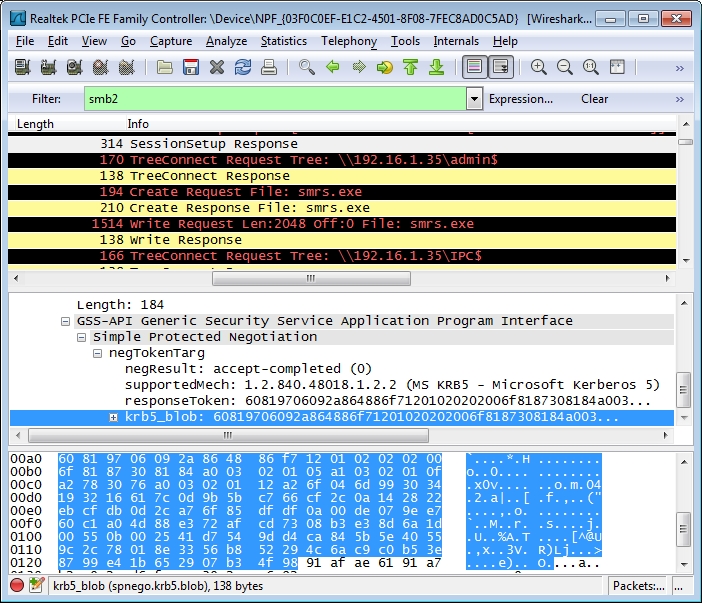Screen dimensions: 702x603
Task: Find a packet magnifier icon
Action: [x=307, y=67]
